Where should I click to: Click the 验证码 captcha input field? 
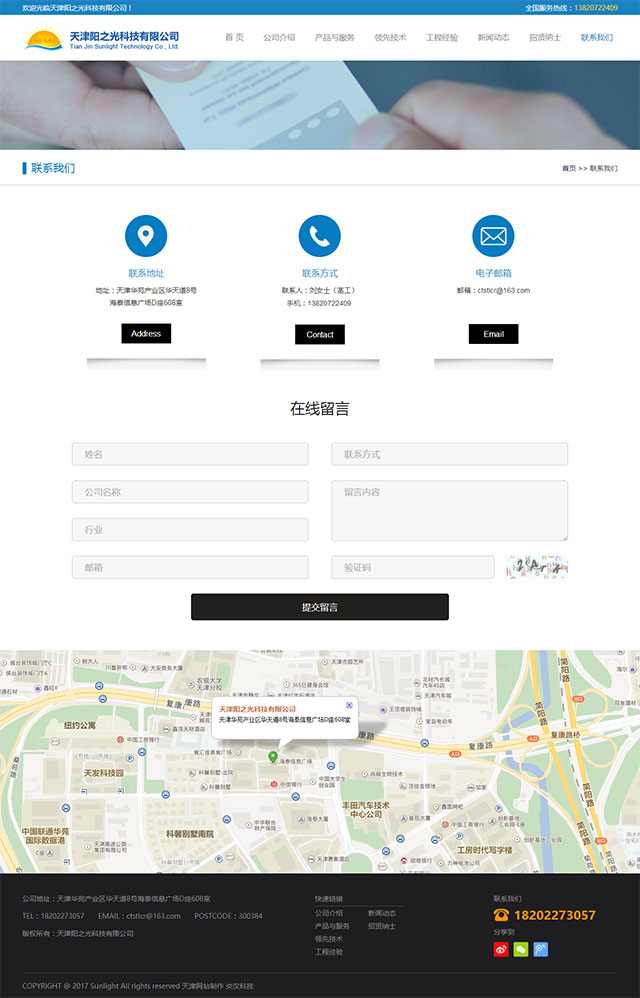[x=412, y=567]
